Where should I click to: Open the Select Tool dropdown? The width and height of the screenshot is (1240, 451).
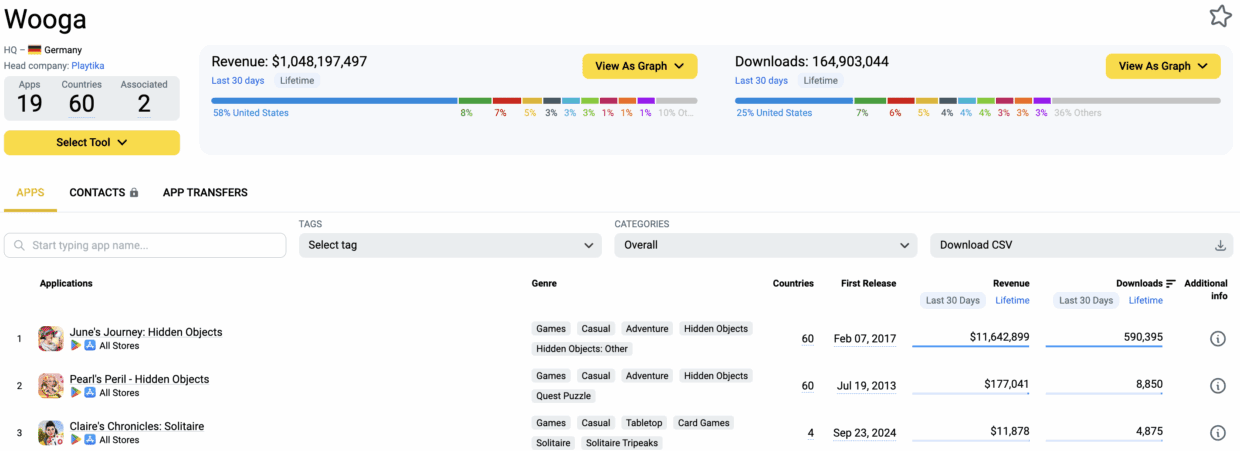point(92,143)
